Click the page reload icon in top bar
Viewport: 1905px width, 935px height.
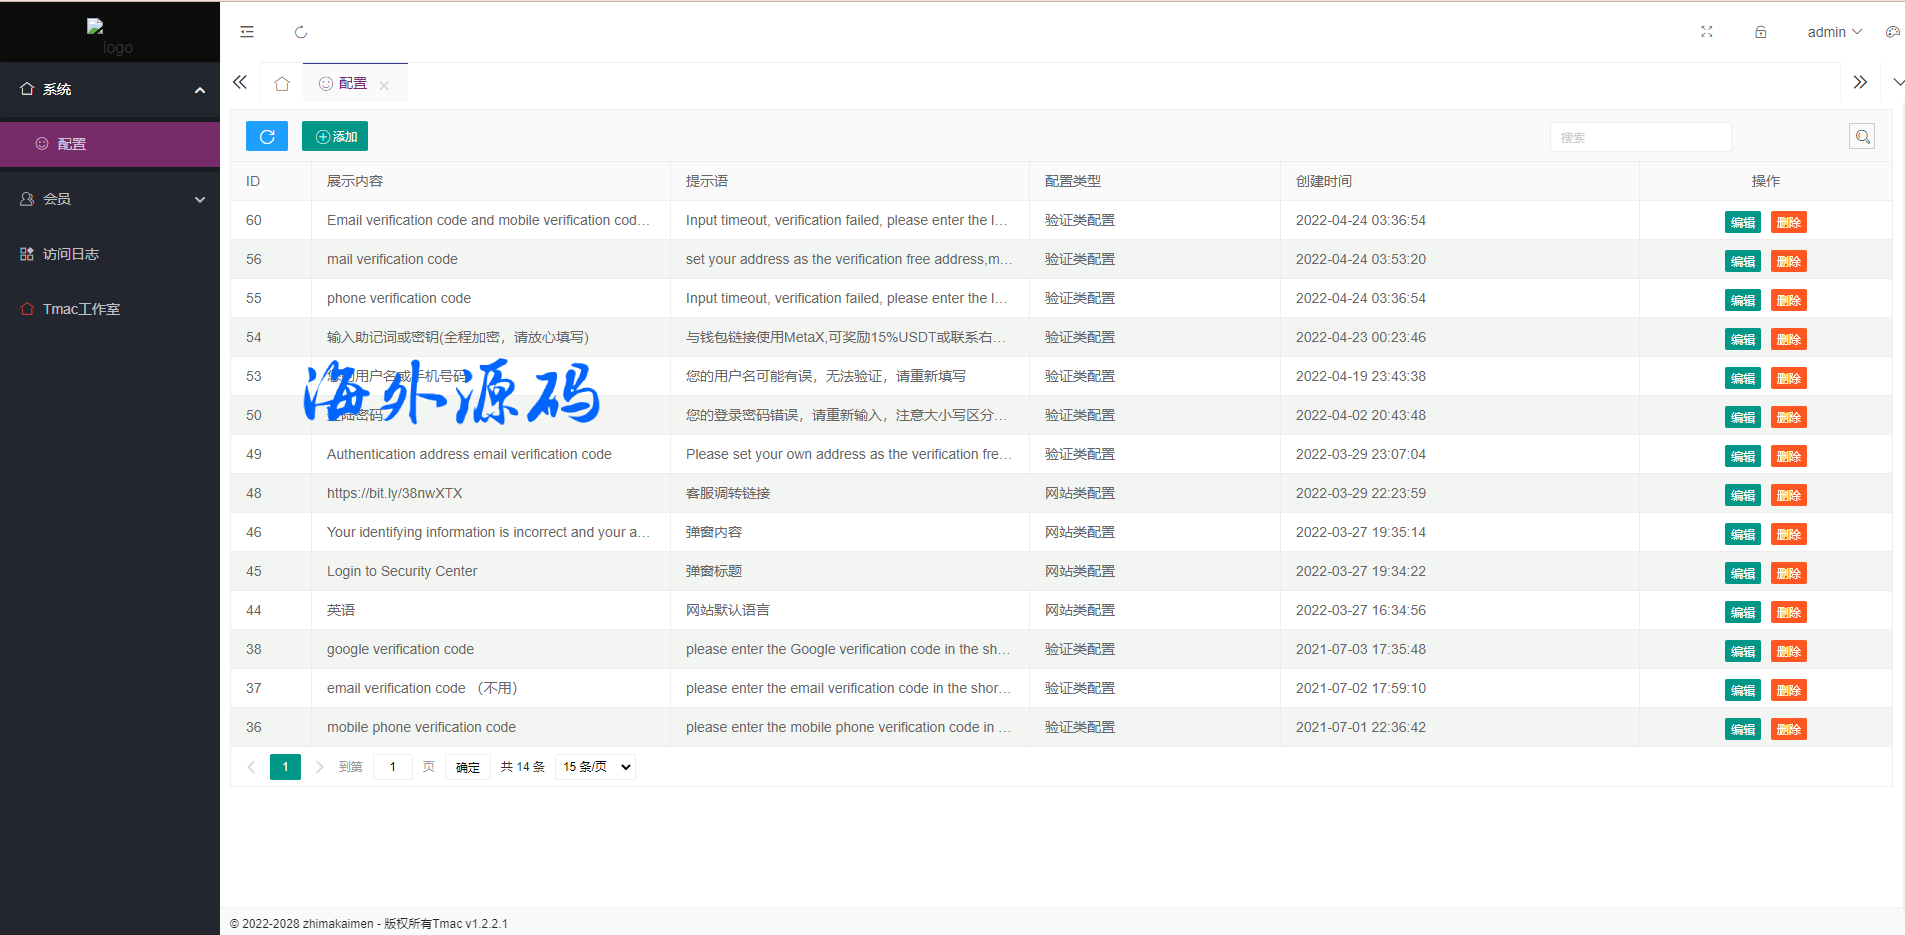point(300,32)
